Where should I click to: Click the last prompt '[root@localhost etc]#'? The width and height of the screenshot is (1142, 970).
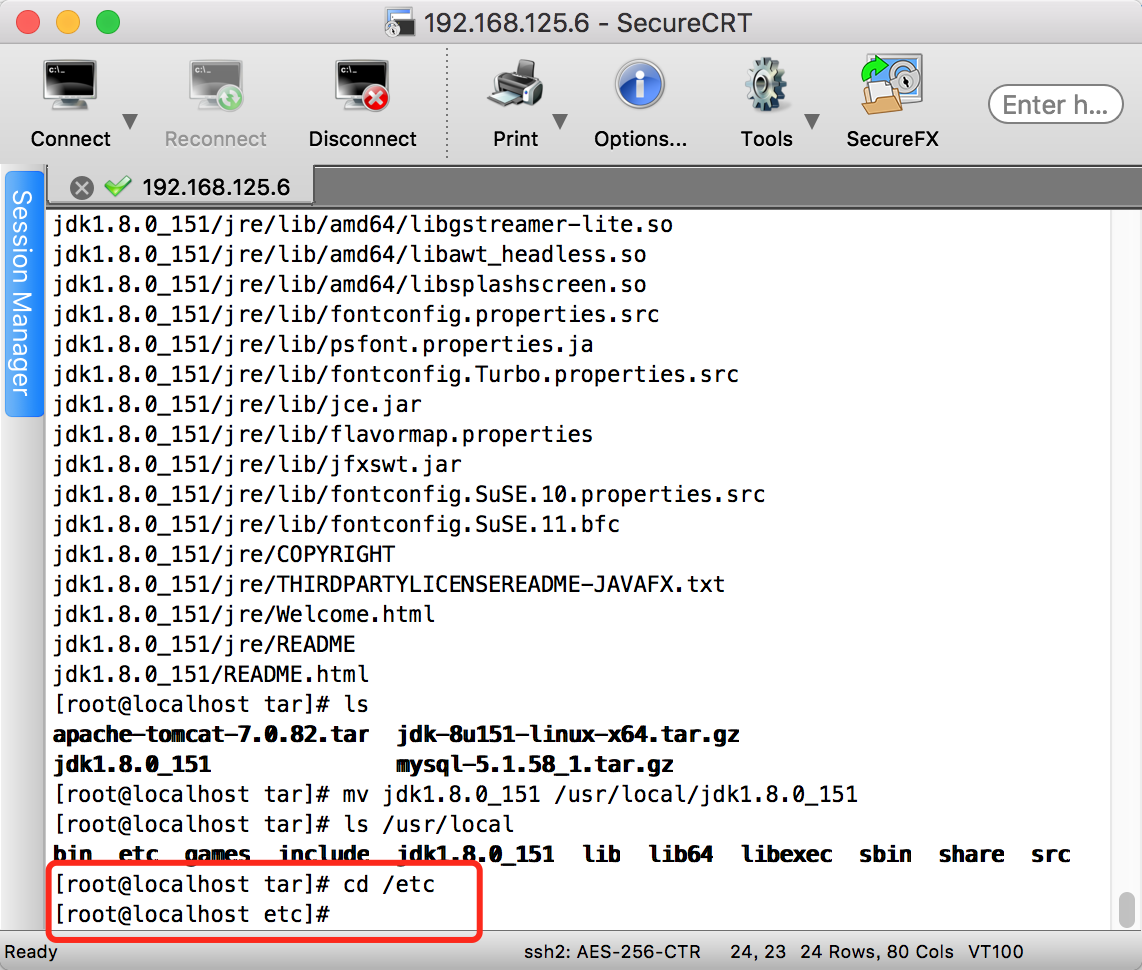pos(192,914)
